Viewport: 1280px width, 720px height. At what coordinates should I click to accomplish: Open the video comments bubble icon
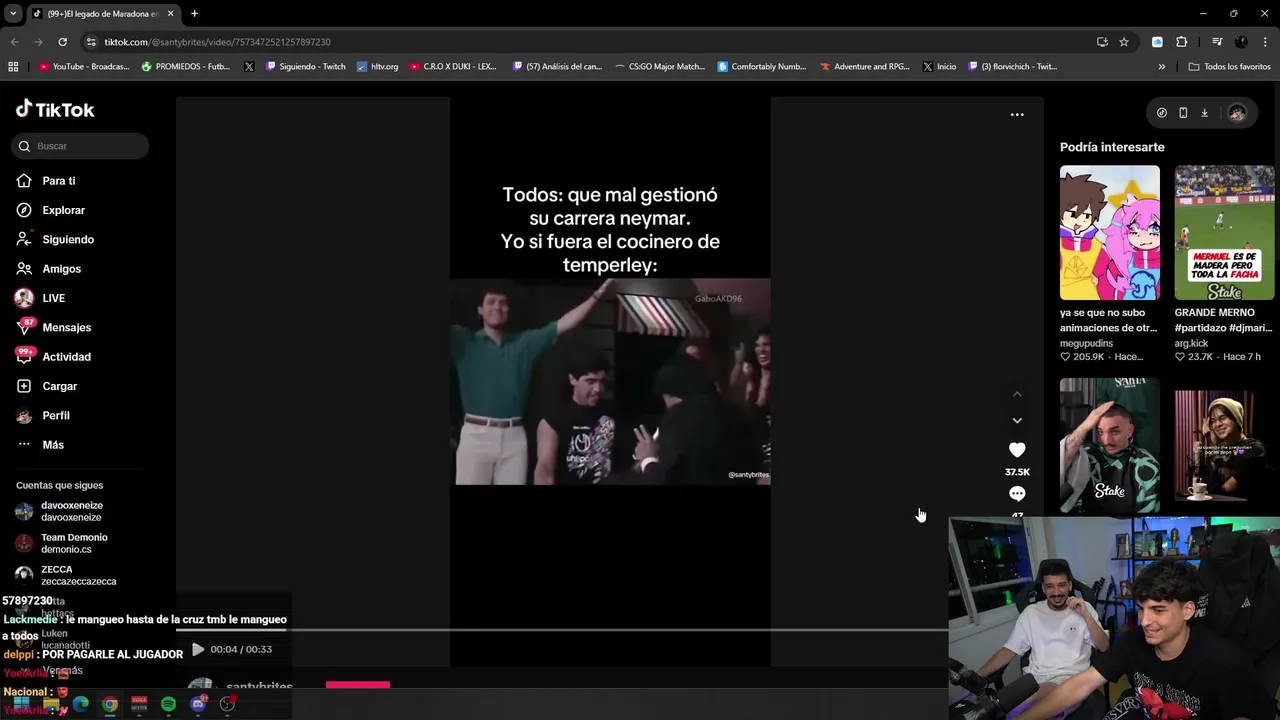tap(1017, 494)
